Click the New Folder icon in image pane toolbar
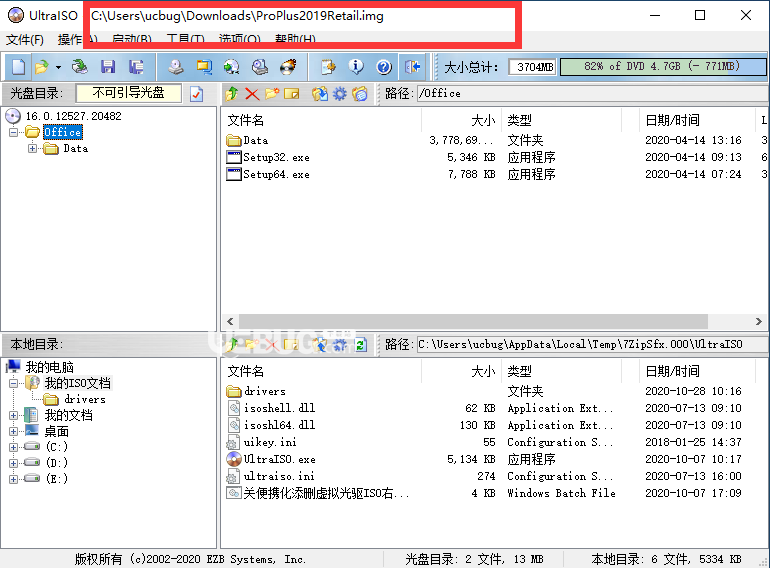 272,93
